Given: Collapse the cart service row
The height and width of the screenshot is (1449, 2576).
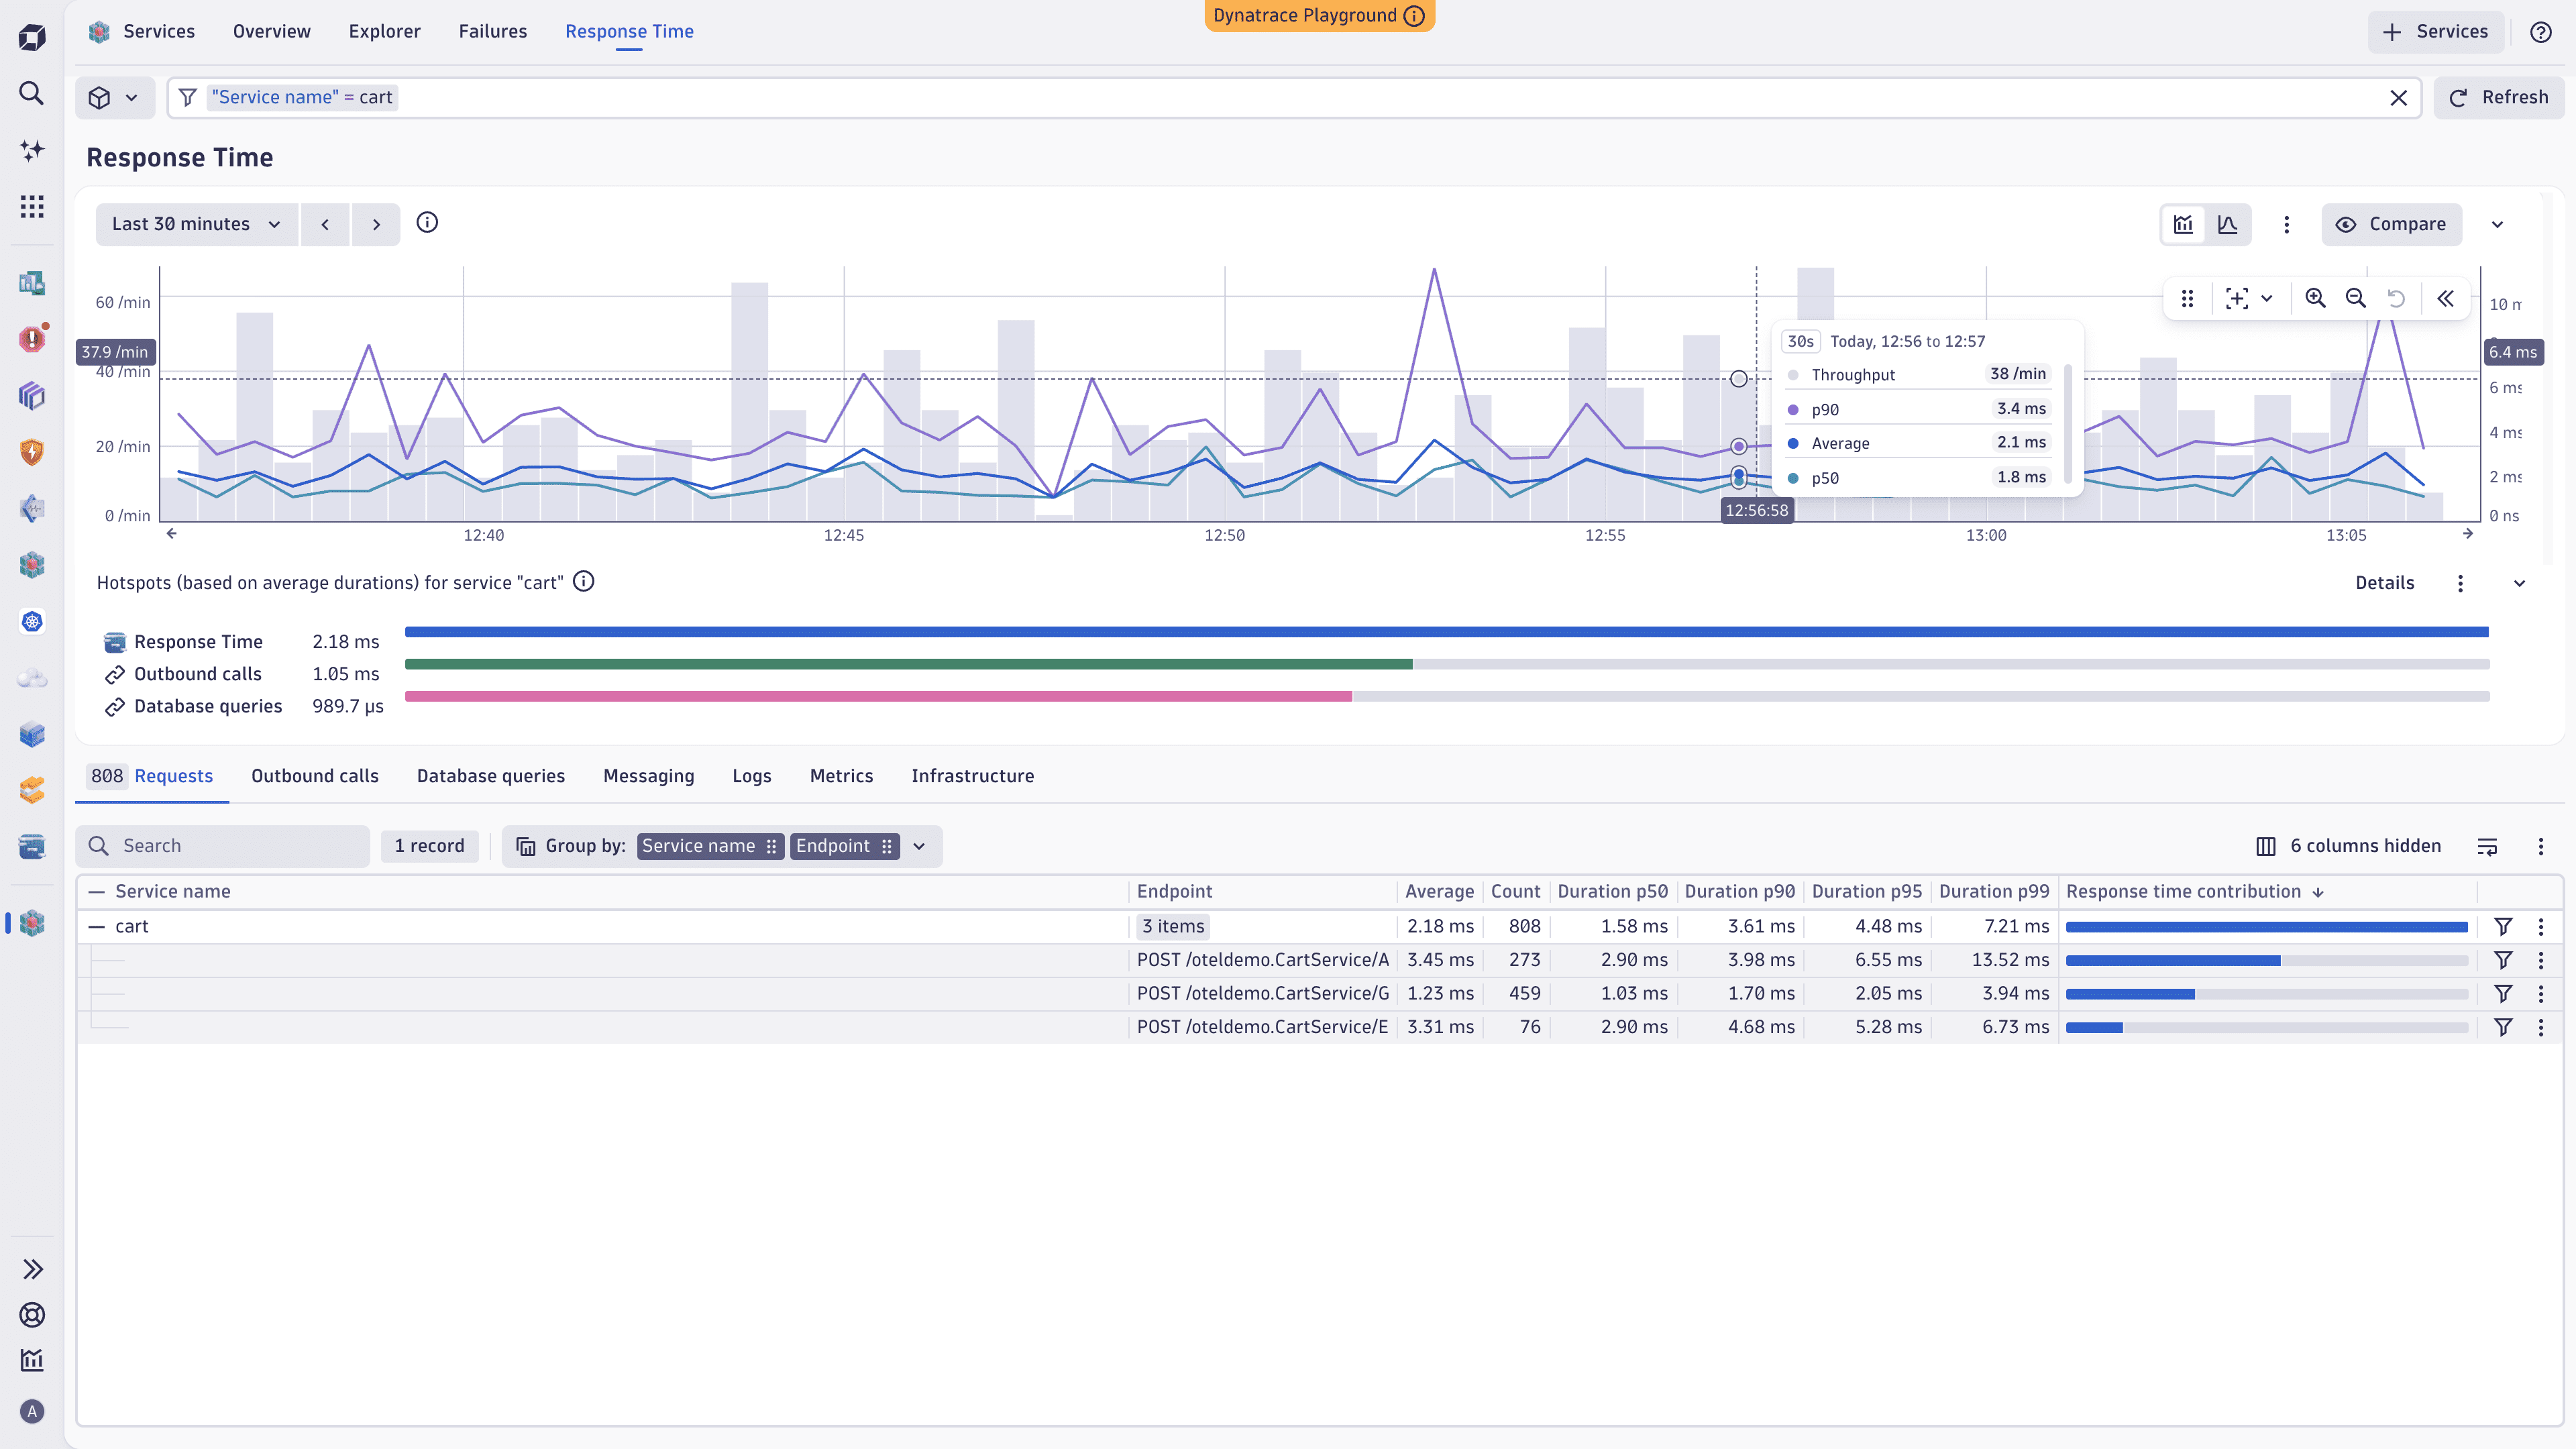Looking at the screenshot, I should click(96, 926).
